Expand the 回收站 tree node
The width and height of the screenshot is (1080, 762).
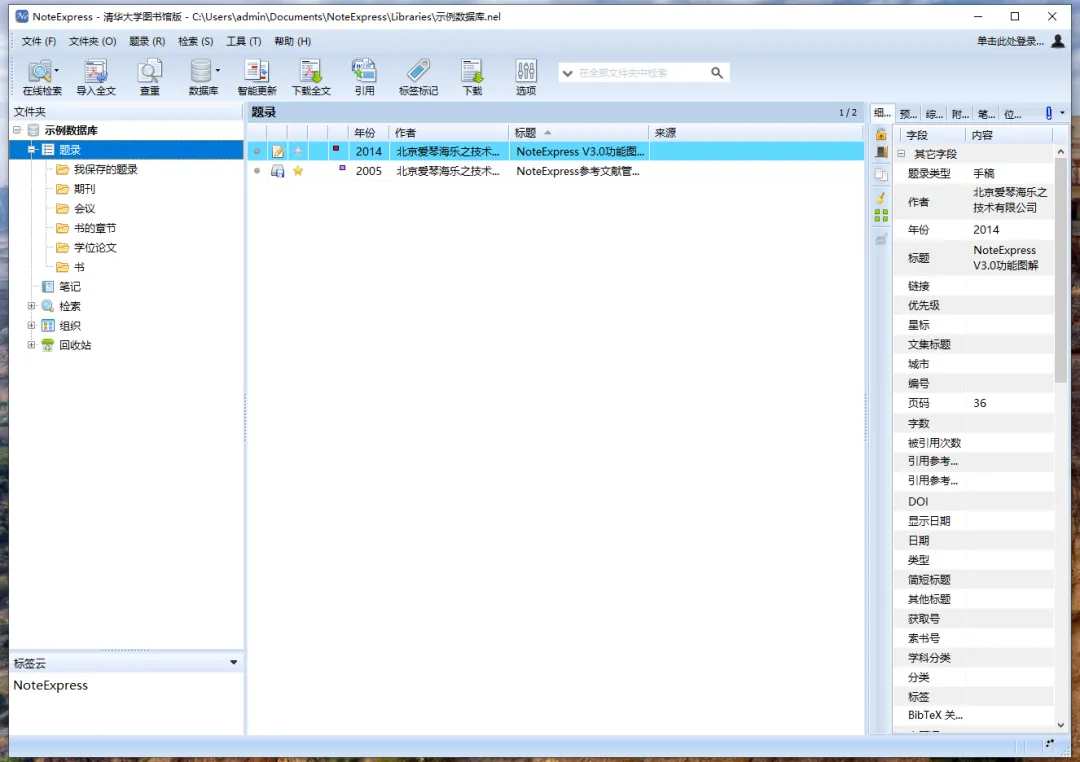pos(32,344)
